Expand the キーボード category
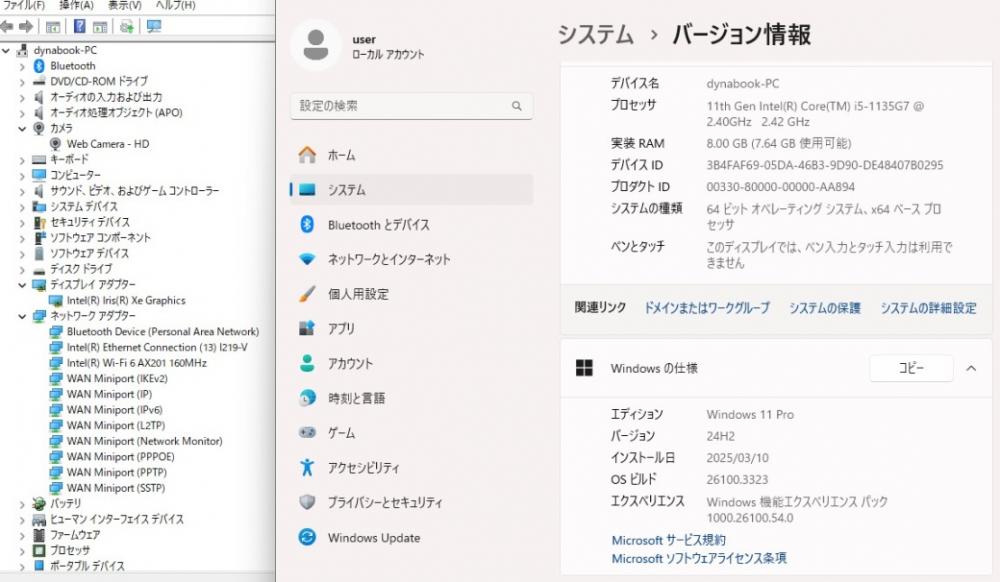This screenshot has height=582, width=1000. 22,160
